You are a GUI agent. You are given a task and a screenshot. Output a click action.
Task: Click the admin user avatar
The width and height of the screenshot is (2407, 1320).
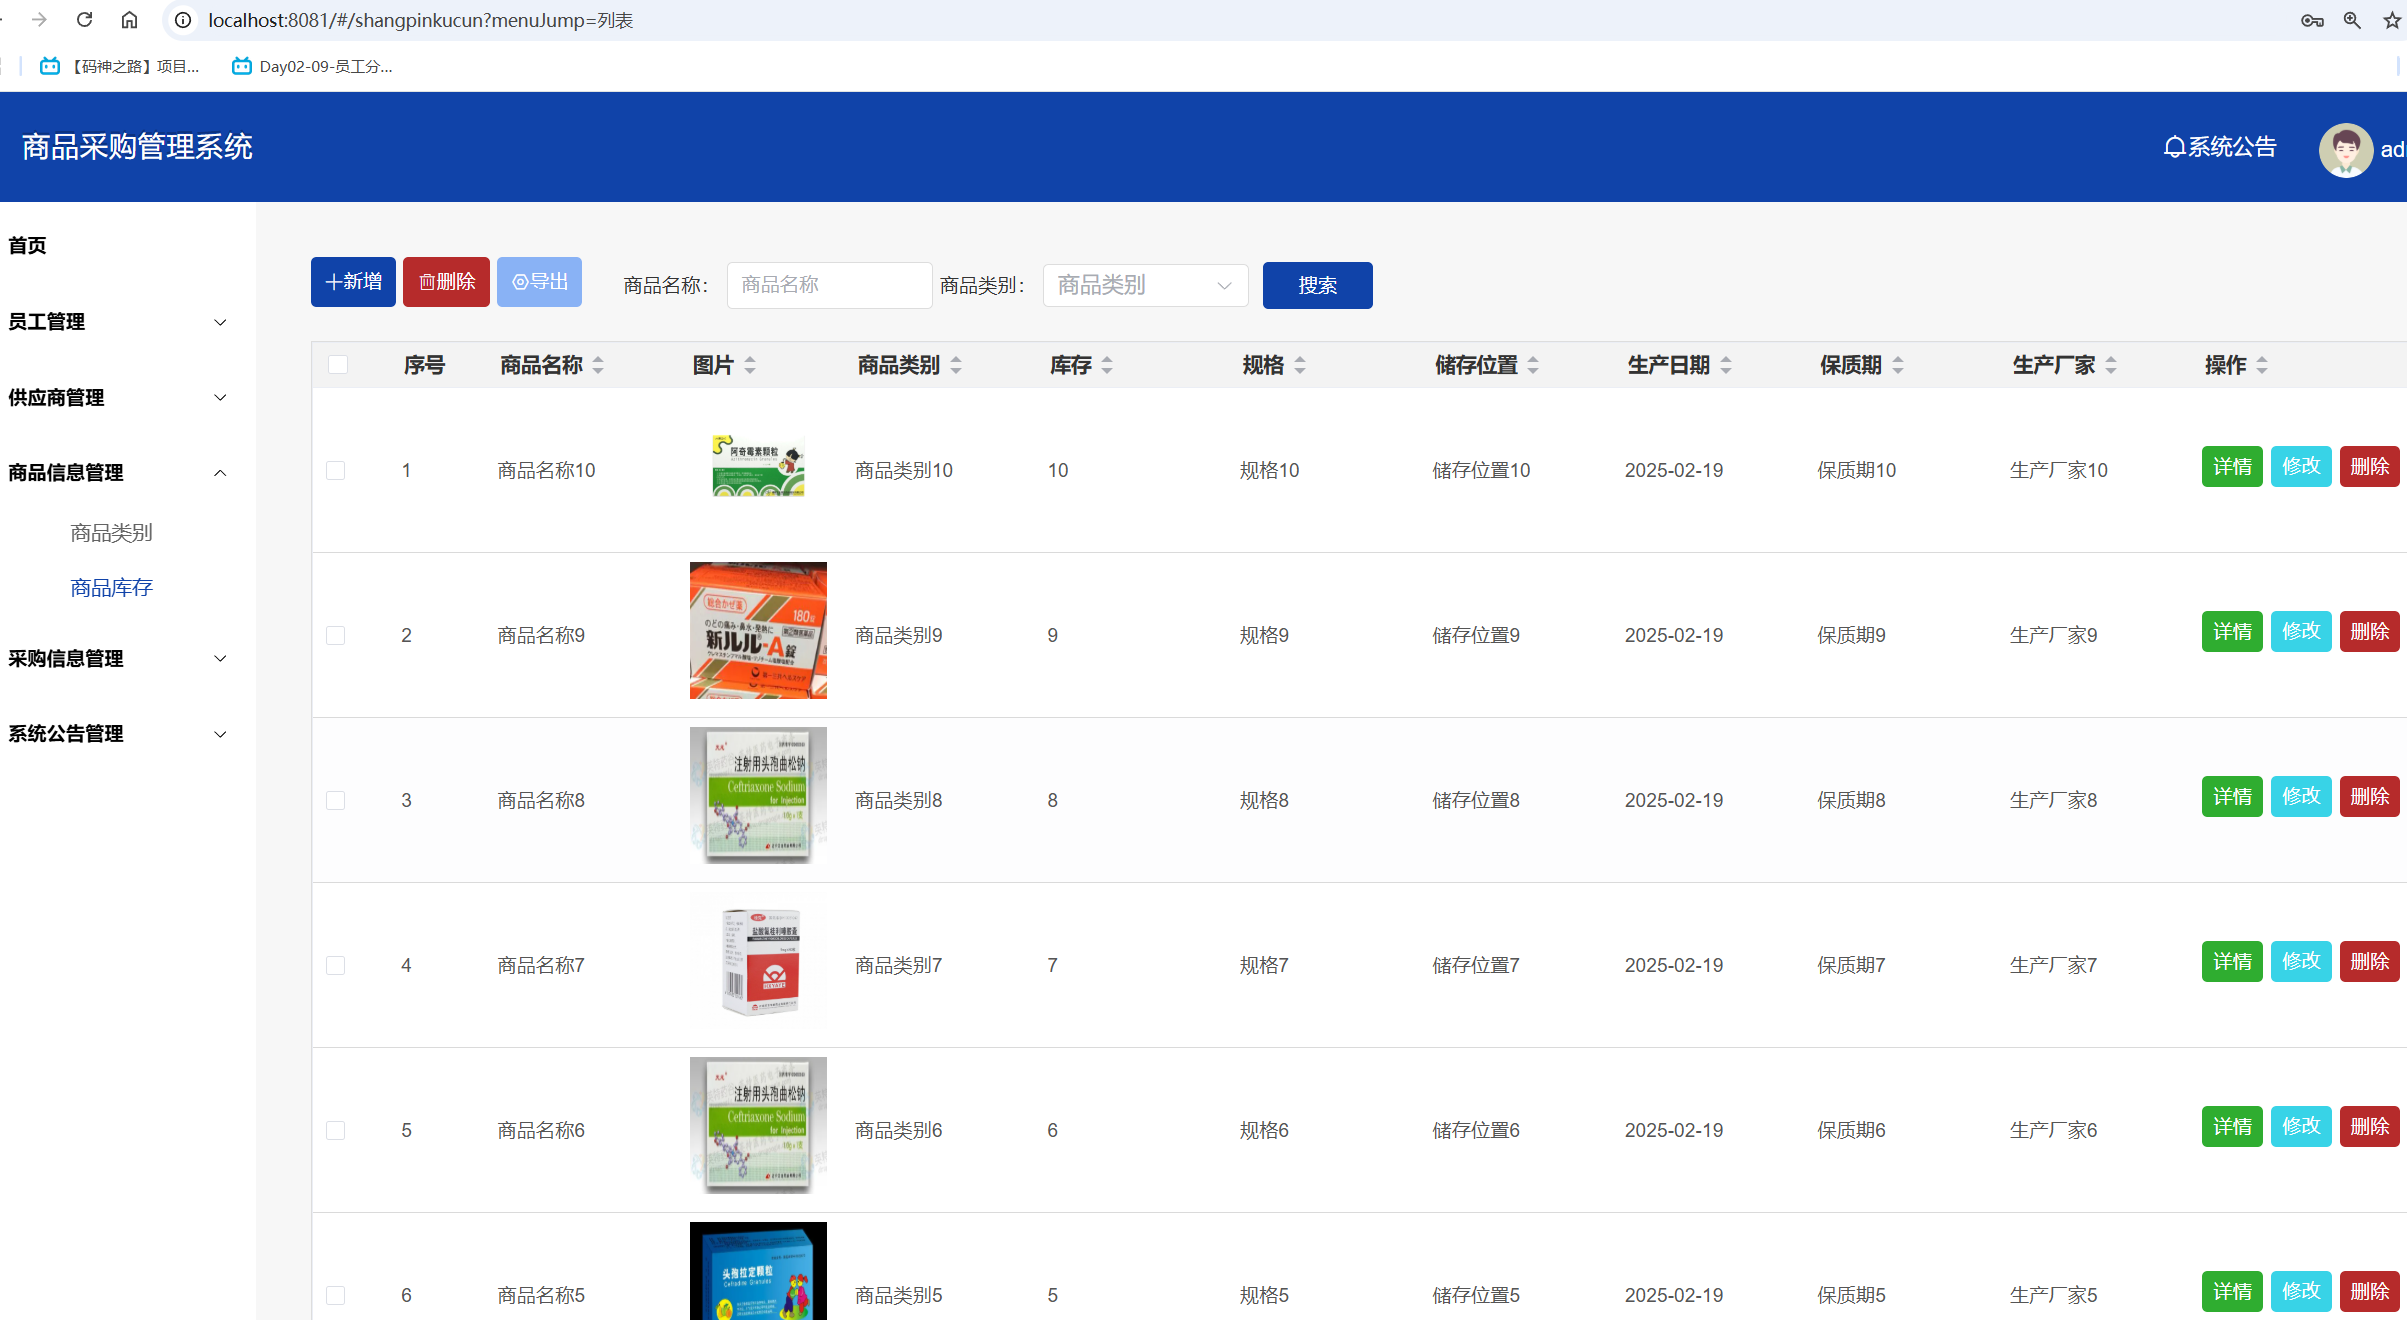[x=2345, y=150]
